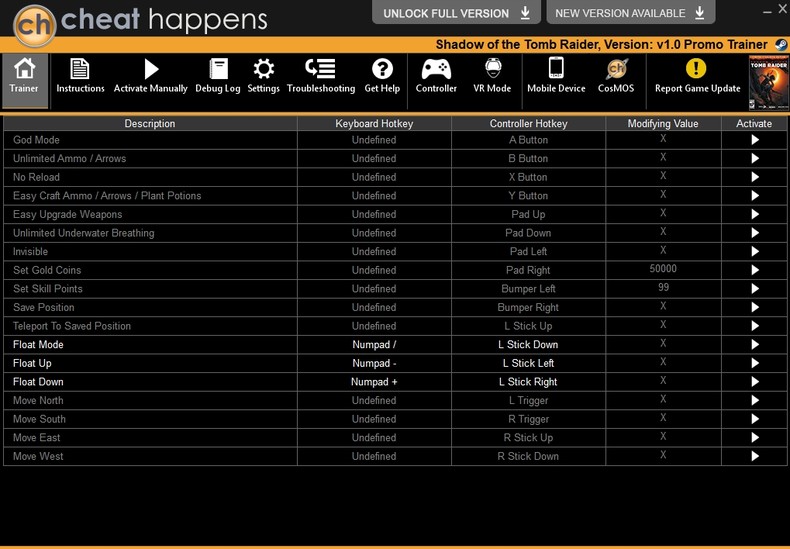
Task: Edit Set Skill Points value 99
Action: [663, 288]
